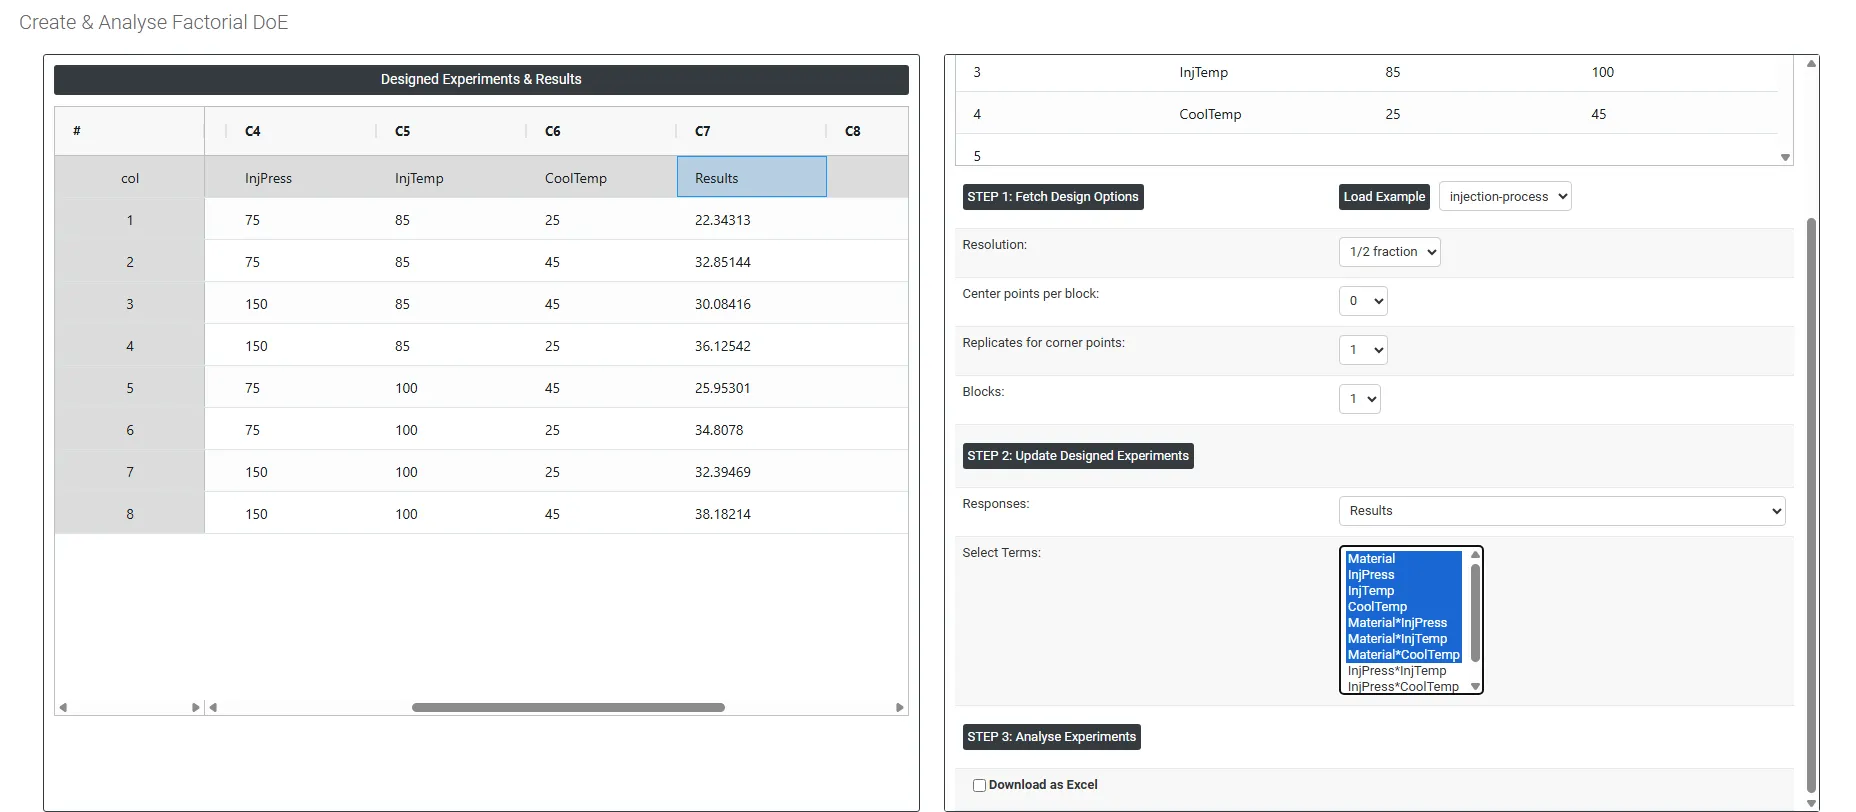
Task: Click result cell 30.08416
Action: click(x=751, y=304)
